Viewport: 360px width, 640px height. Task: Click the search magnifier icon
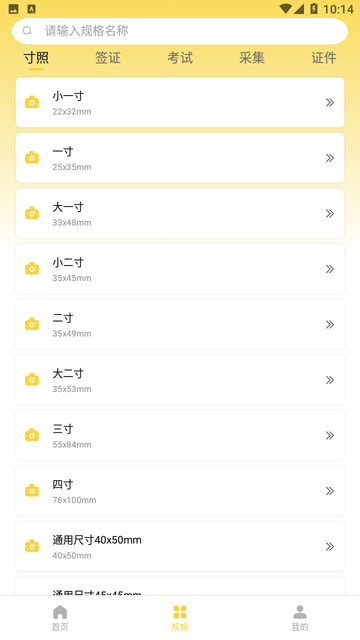[x=27, y=31]
